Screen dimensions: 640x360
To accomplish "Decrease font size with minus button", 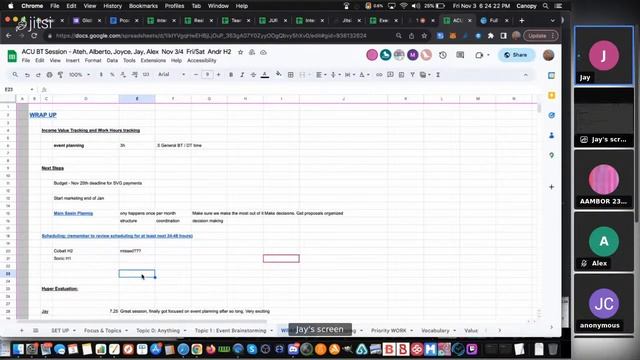I will [x=196, y=75].
